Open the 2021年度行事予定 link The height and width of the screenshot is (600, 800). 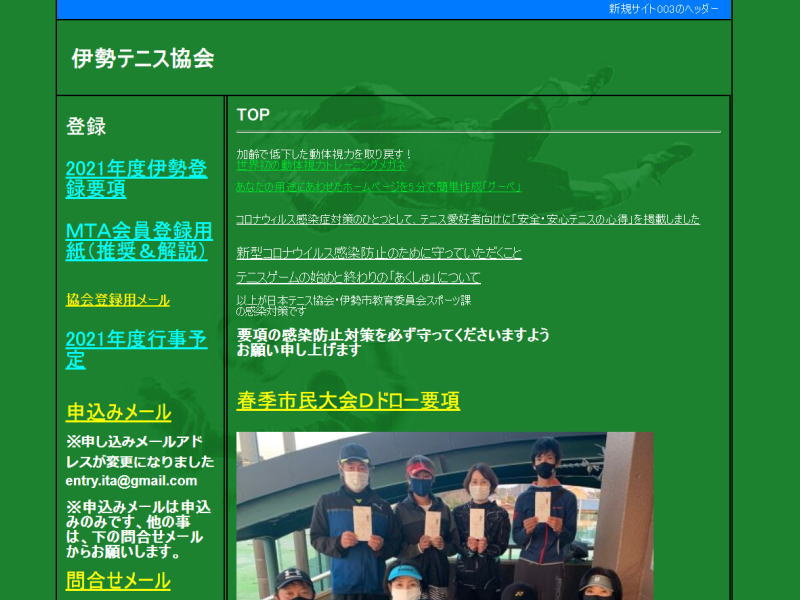136,350
